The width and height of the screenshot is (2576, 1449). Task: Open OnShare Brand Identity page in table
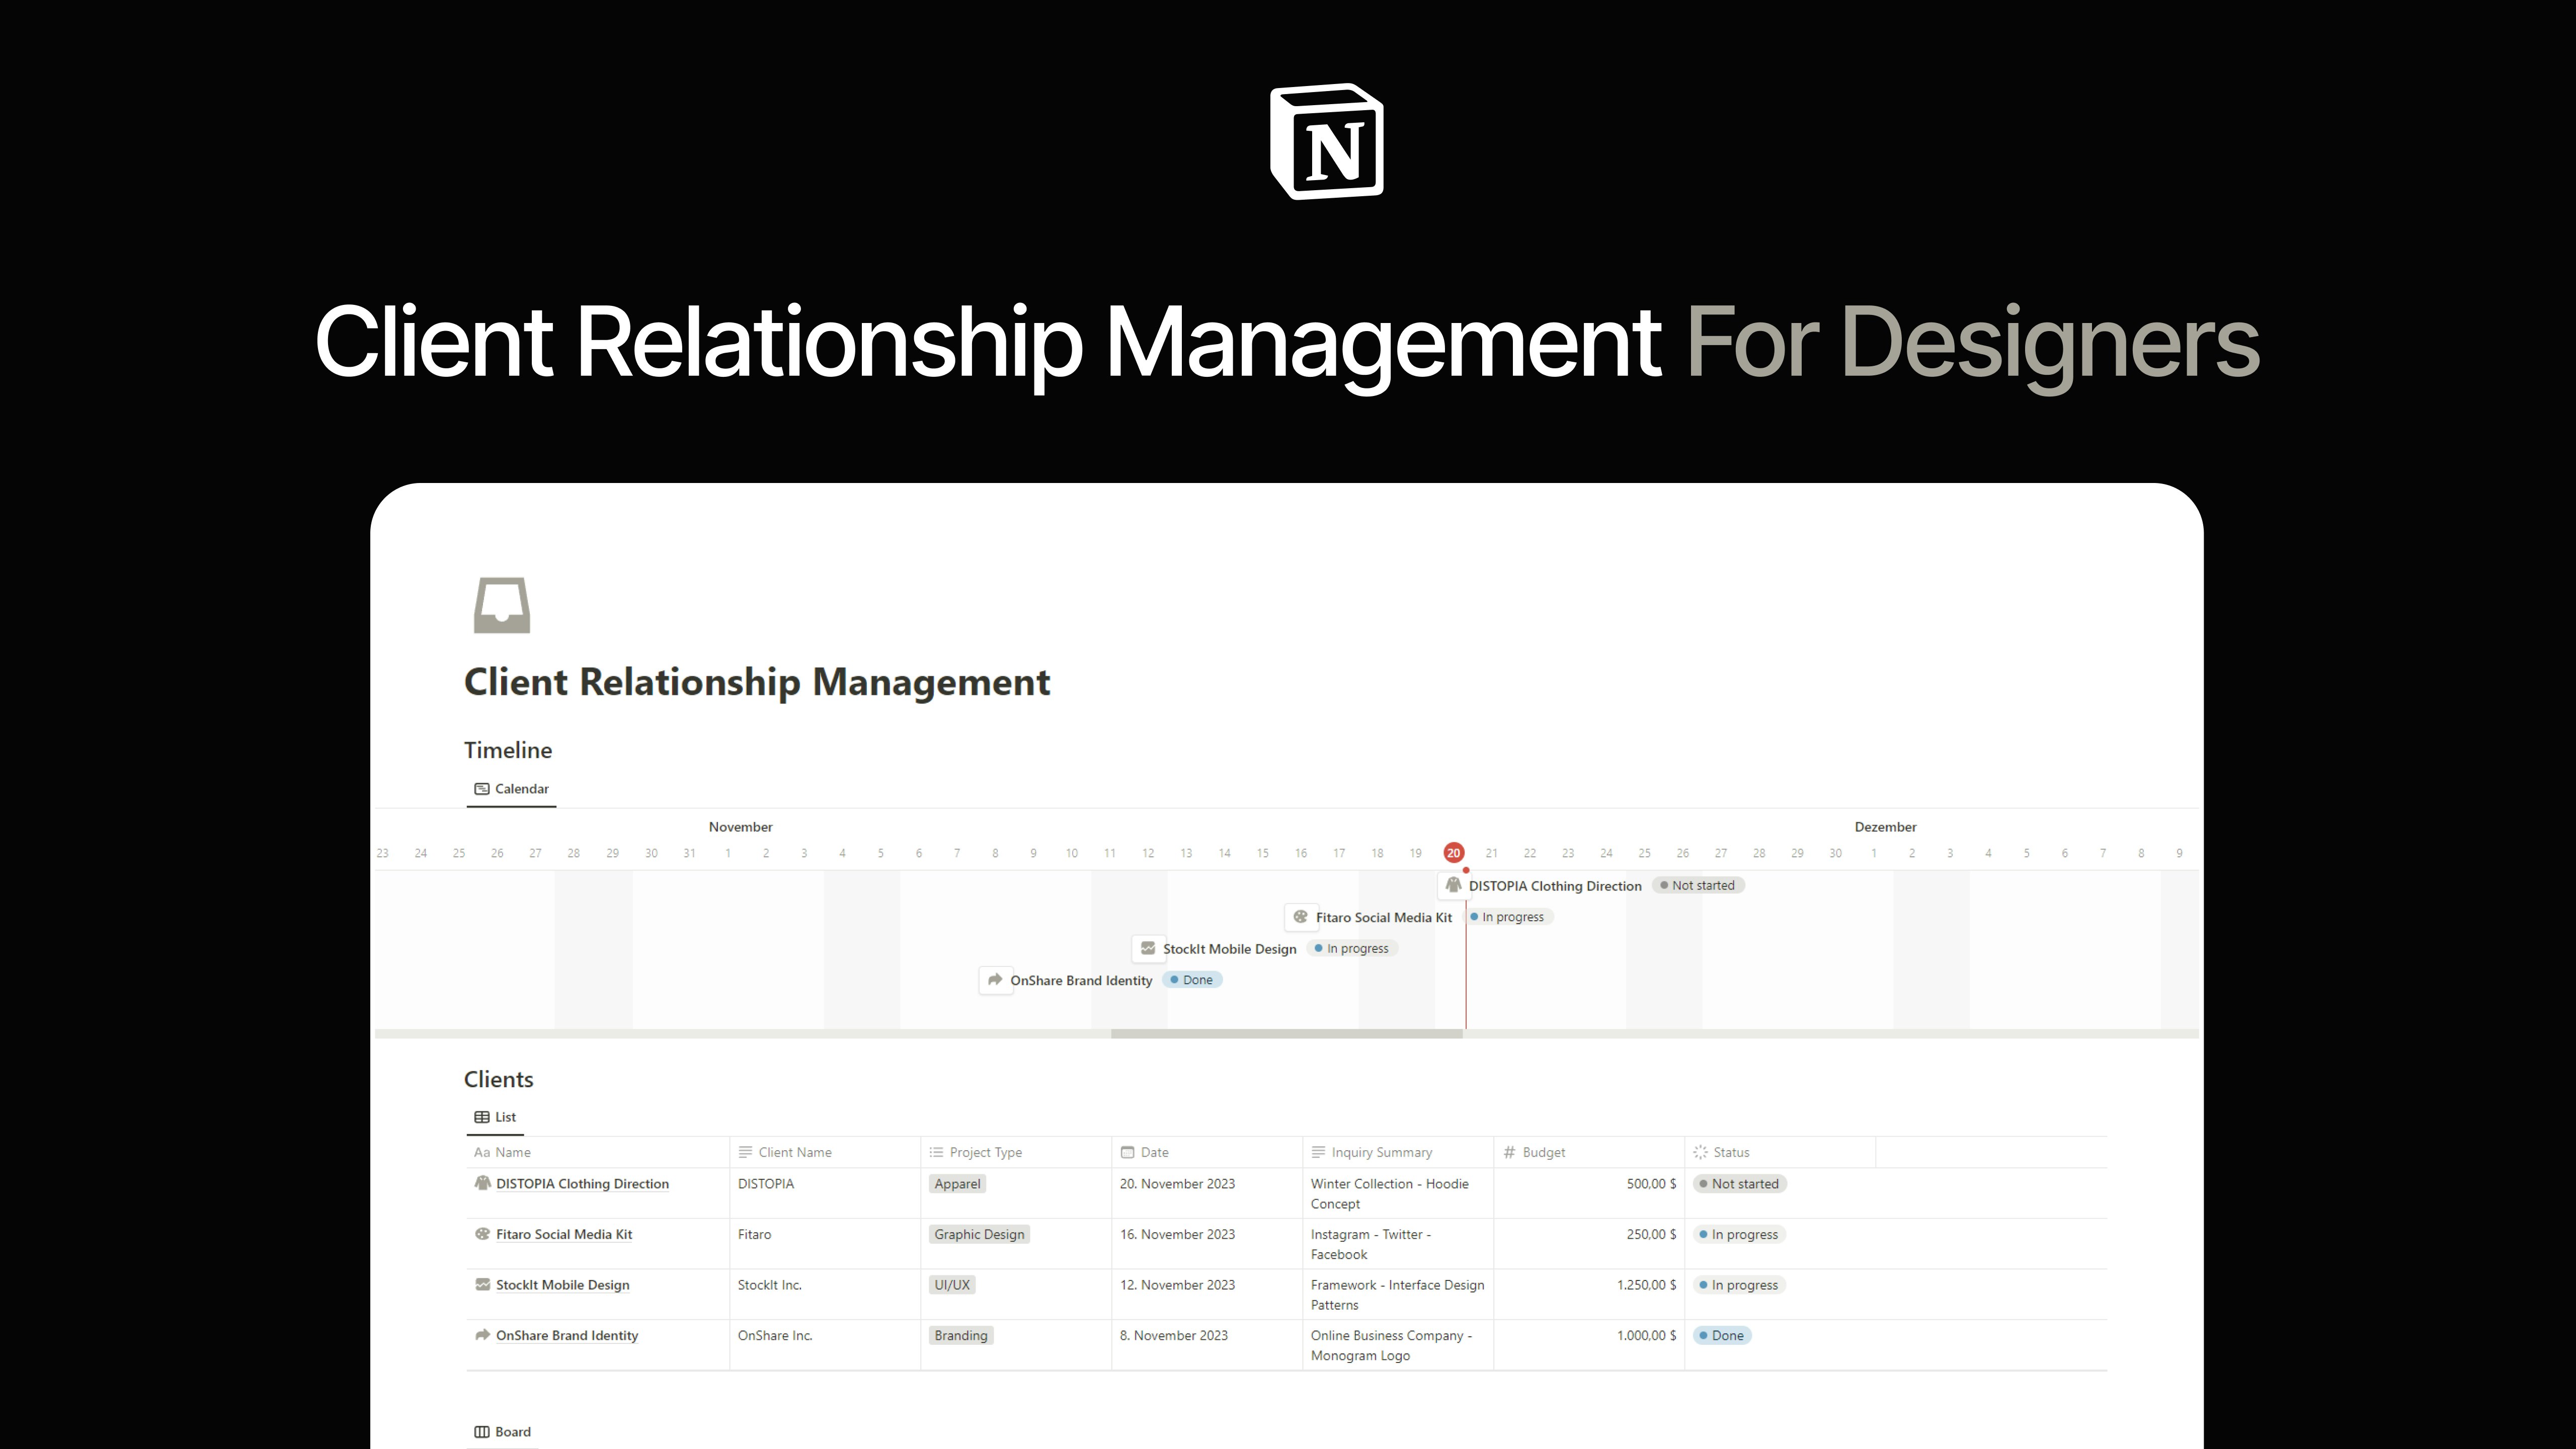pos(567,1335)
